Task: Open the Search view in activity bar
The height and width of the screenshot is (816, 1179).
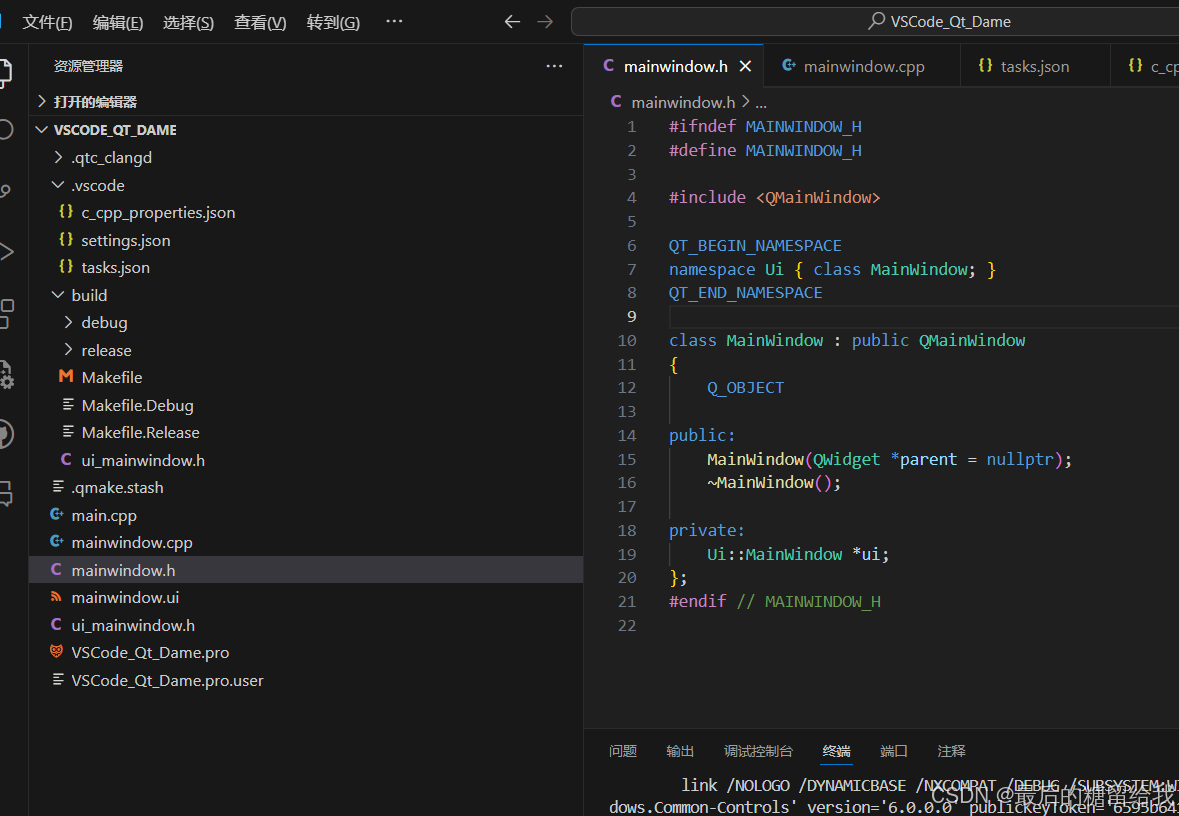Action: click(x=6, y=129)
